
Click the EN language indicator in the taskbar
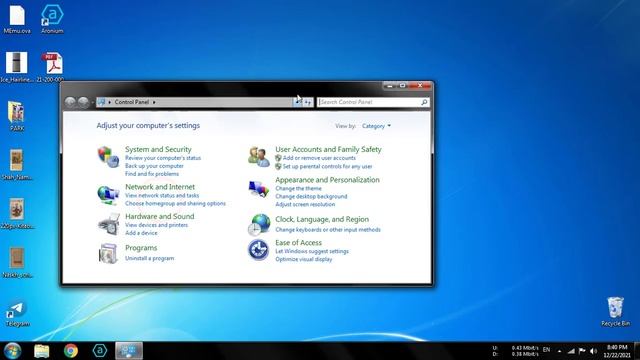tap(546, 350)
